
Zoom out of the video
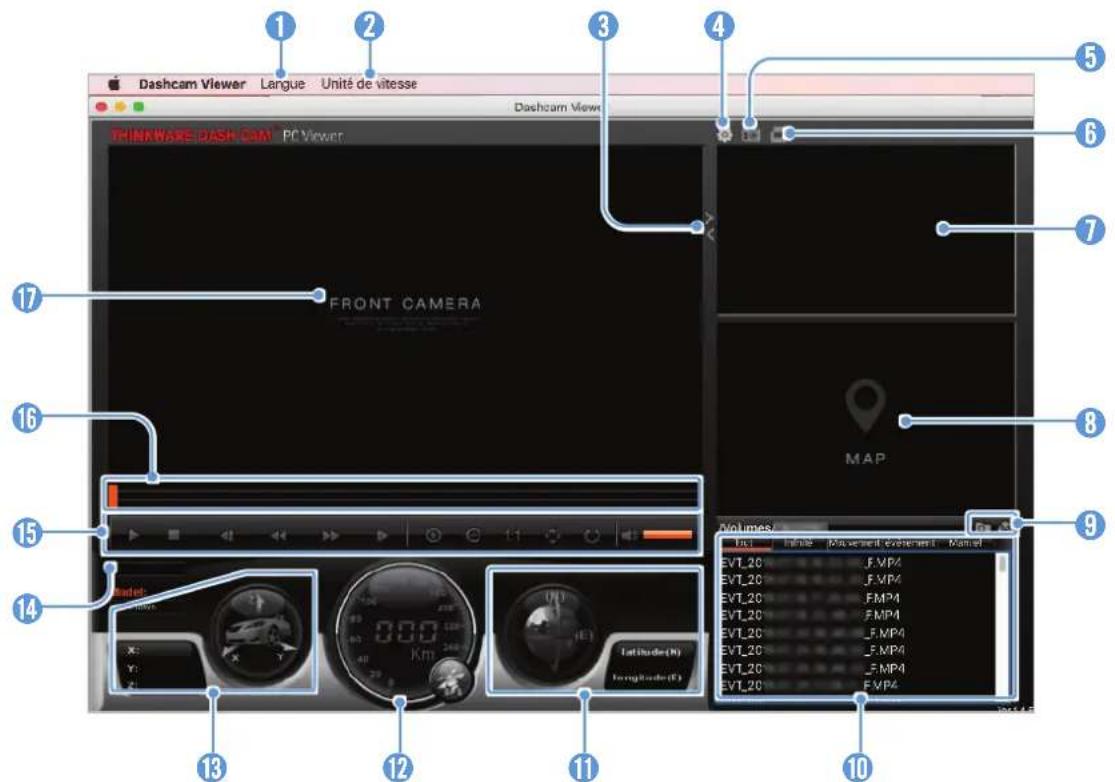473,535
